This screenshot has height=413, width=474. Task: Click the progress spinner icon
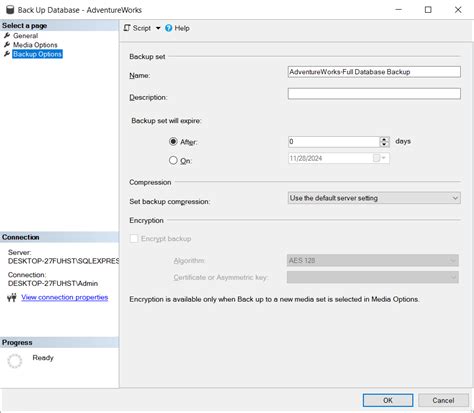pyautogui.click(x=15, y=361)
